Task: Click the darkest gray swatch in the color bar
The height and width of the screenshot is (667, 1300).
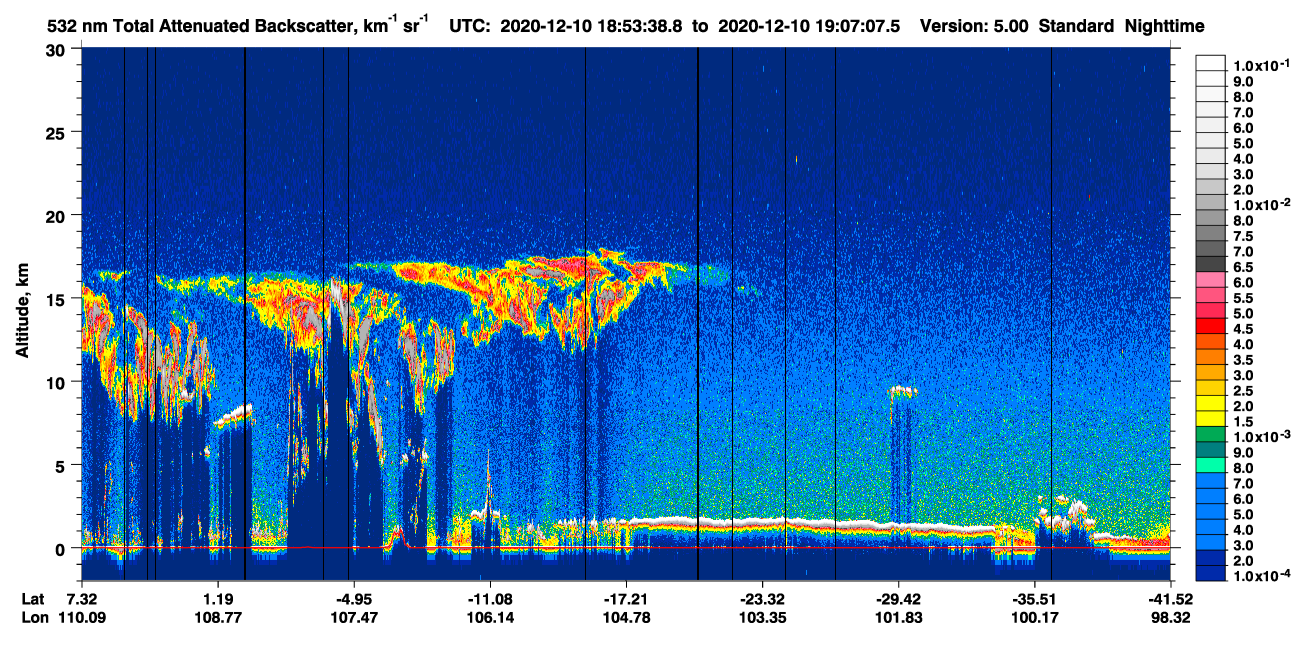Action: [x=1210, y=264]
